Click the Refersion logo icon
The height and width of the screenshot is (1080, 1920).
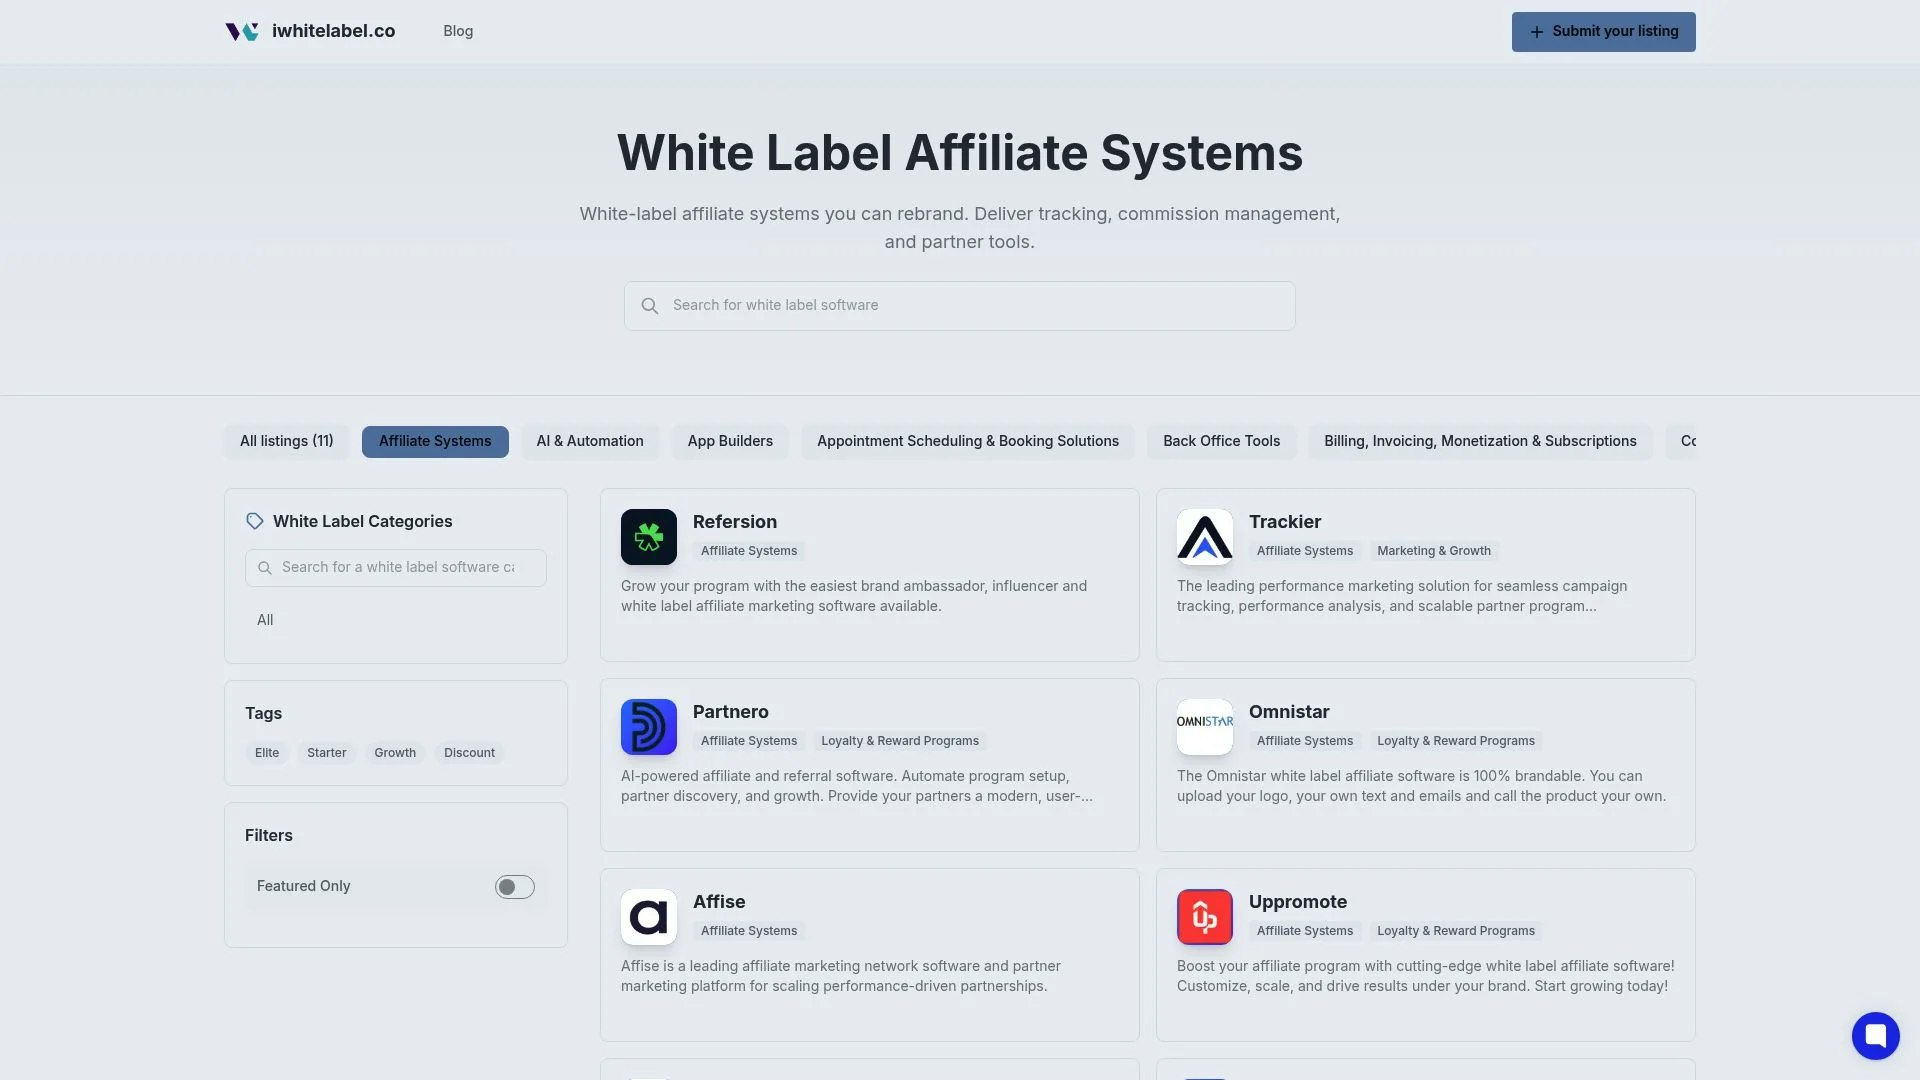click(x=648, y=537)
